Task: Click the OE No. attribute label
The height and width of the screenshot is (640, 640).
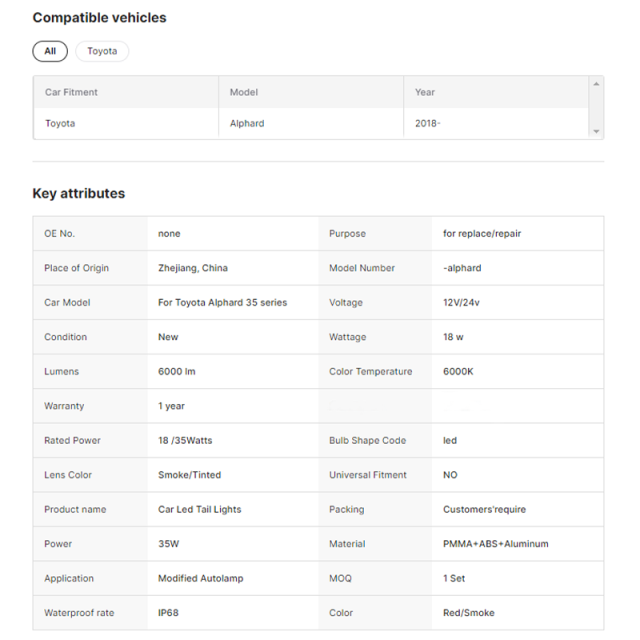Action: coord(60,233)
